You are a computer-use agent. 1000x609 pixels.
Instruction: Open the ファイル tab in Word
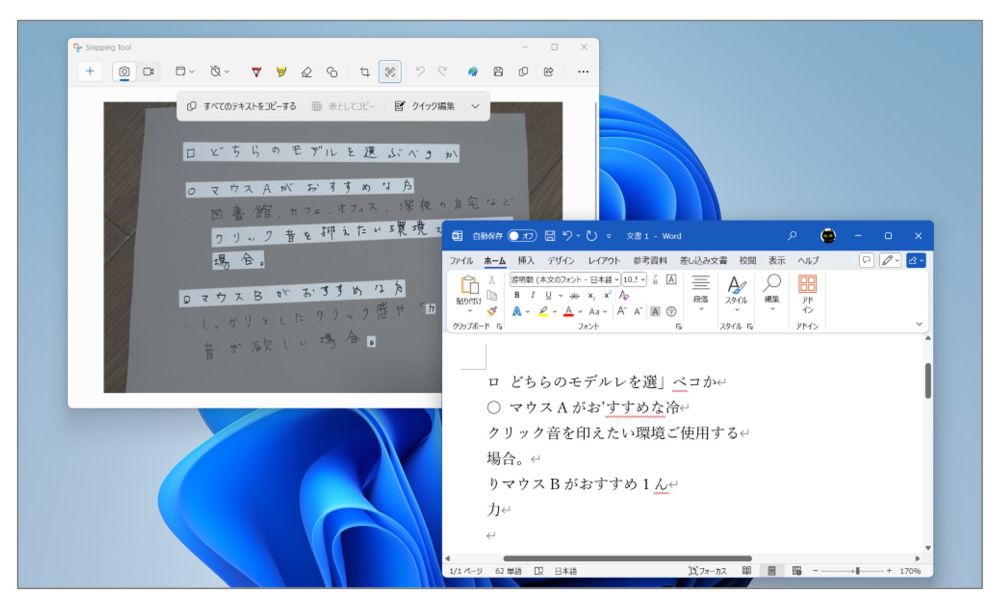tap(461, 261)
